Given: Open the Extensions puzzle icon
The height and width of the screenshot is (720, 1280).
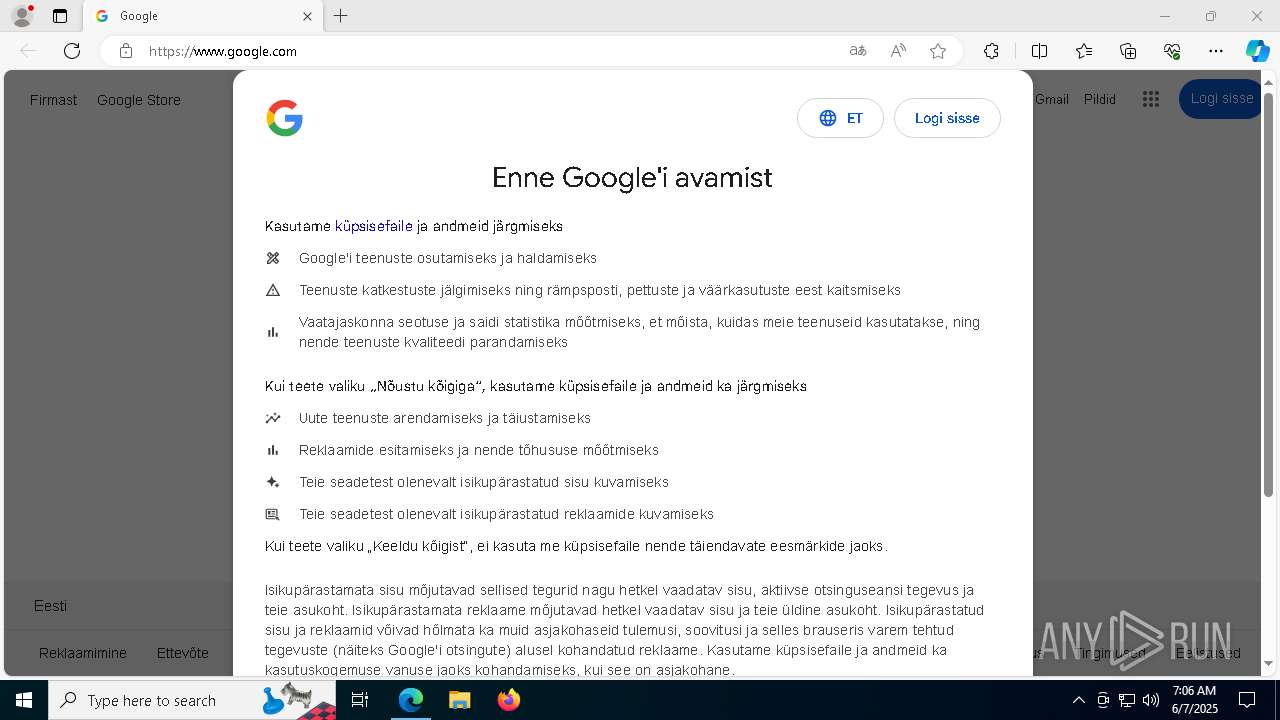Looking at the screenshot, I should pos(991,51).
